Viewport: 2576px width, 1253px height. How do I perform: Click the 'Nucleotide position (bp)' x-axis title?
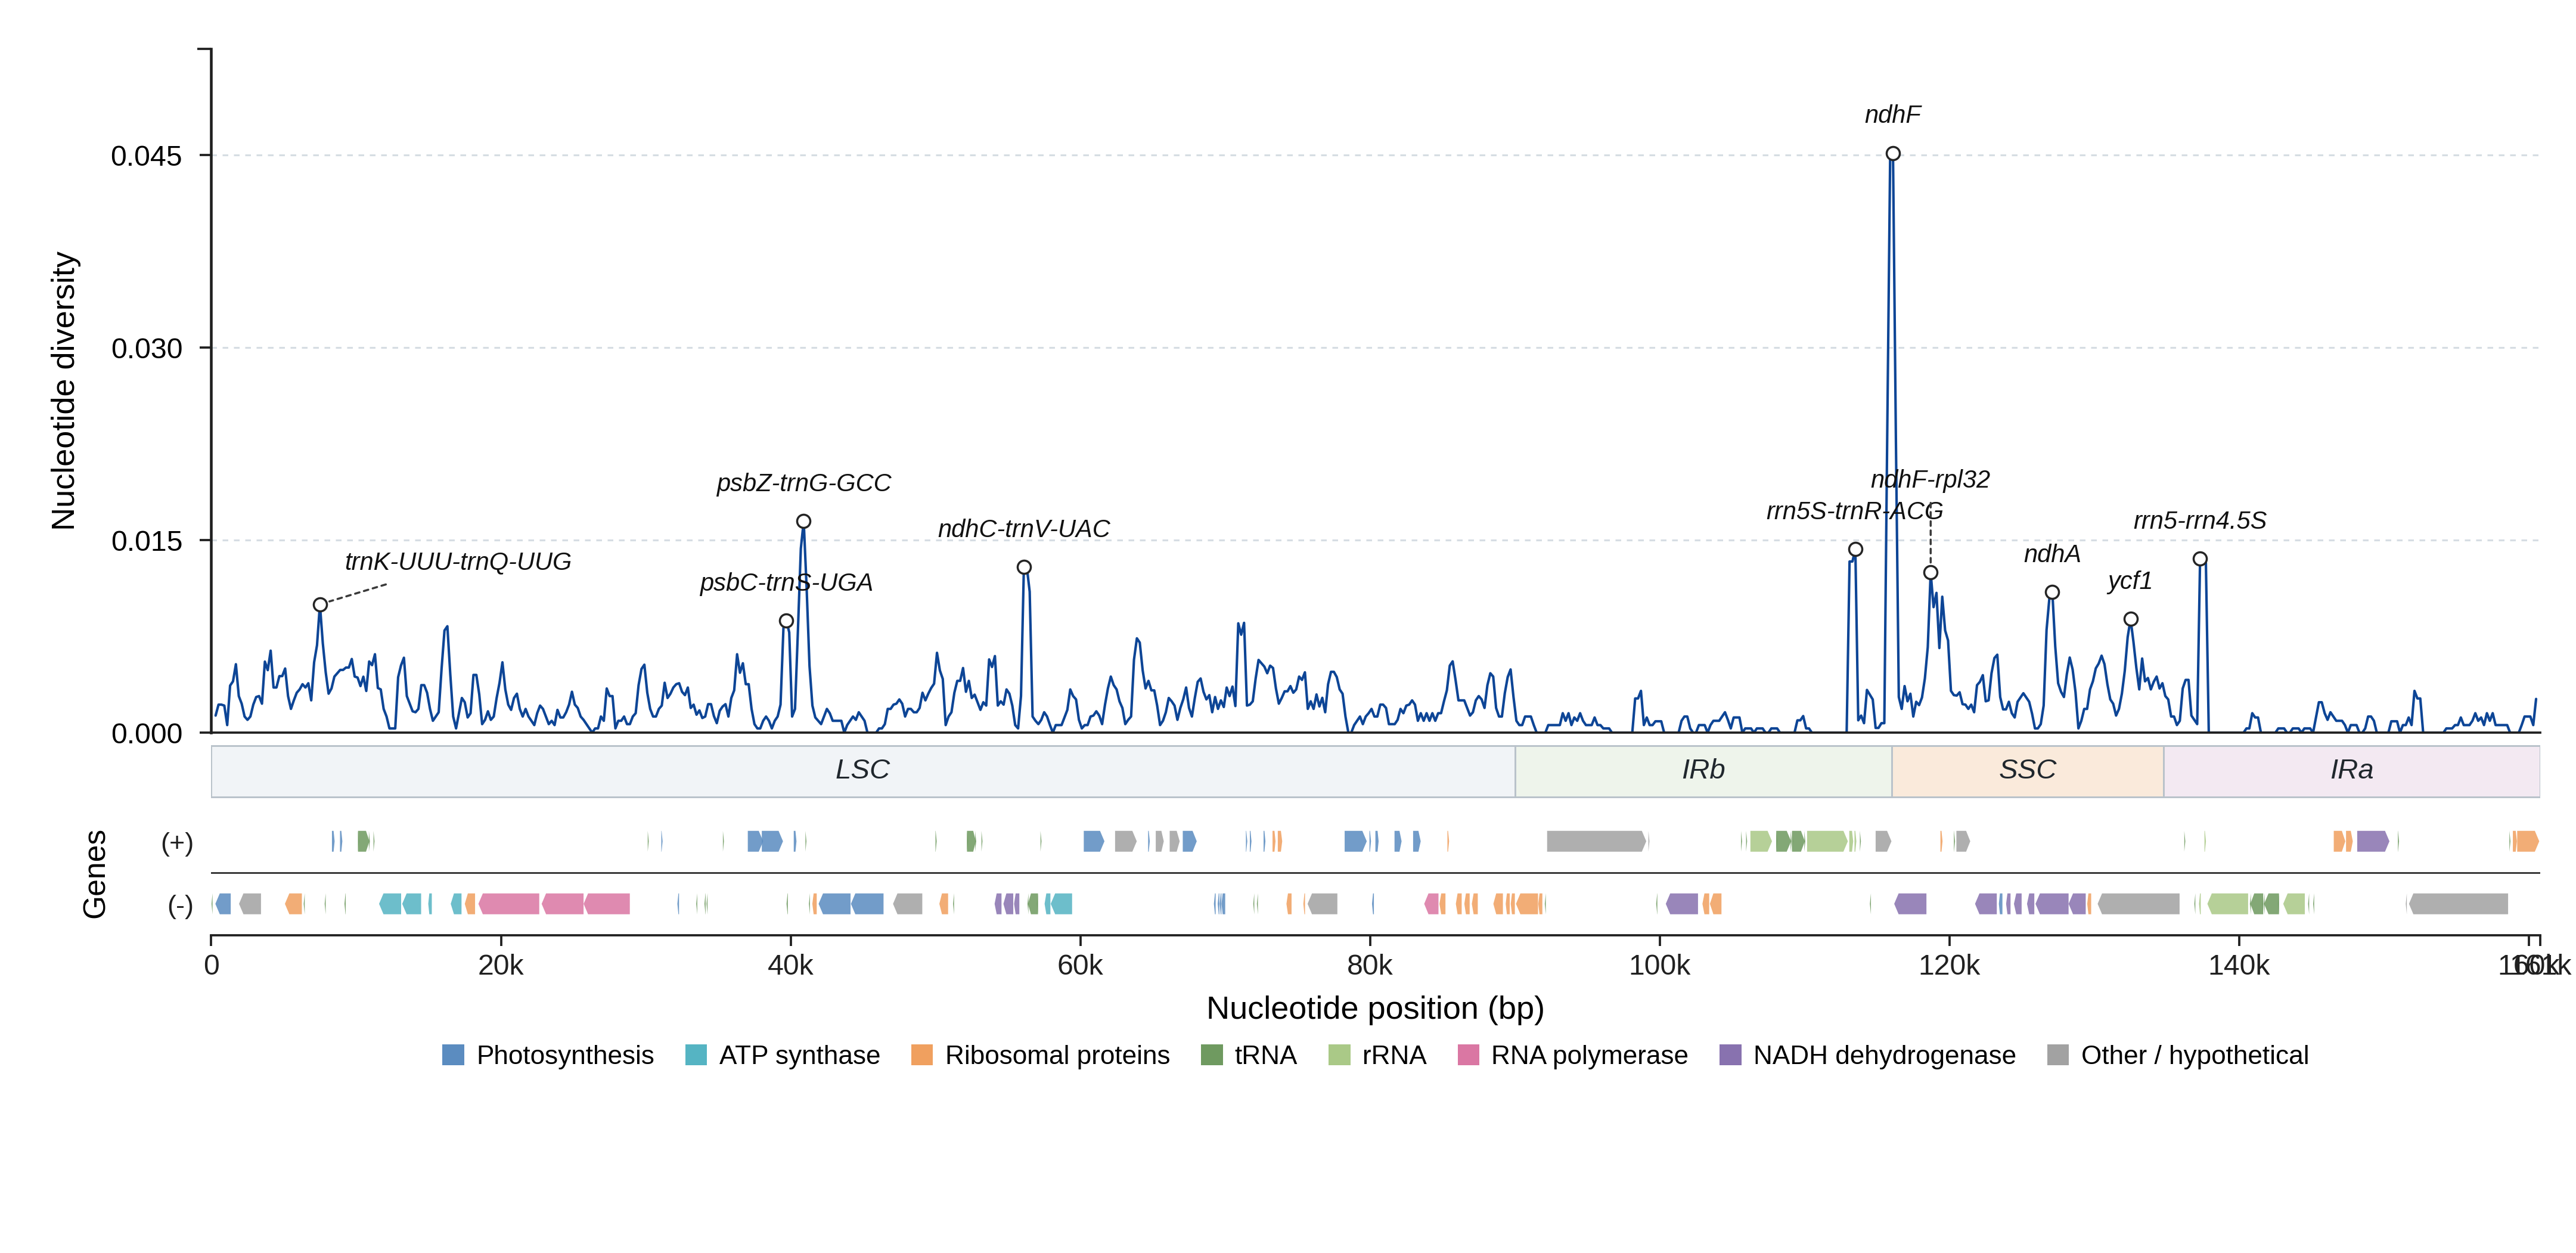(1375, 1008)
